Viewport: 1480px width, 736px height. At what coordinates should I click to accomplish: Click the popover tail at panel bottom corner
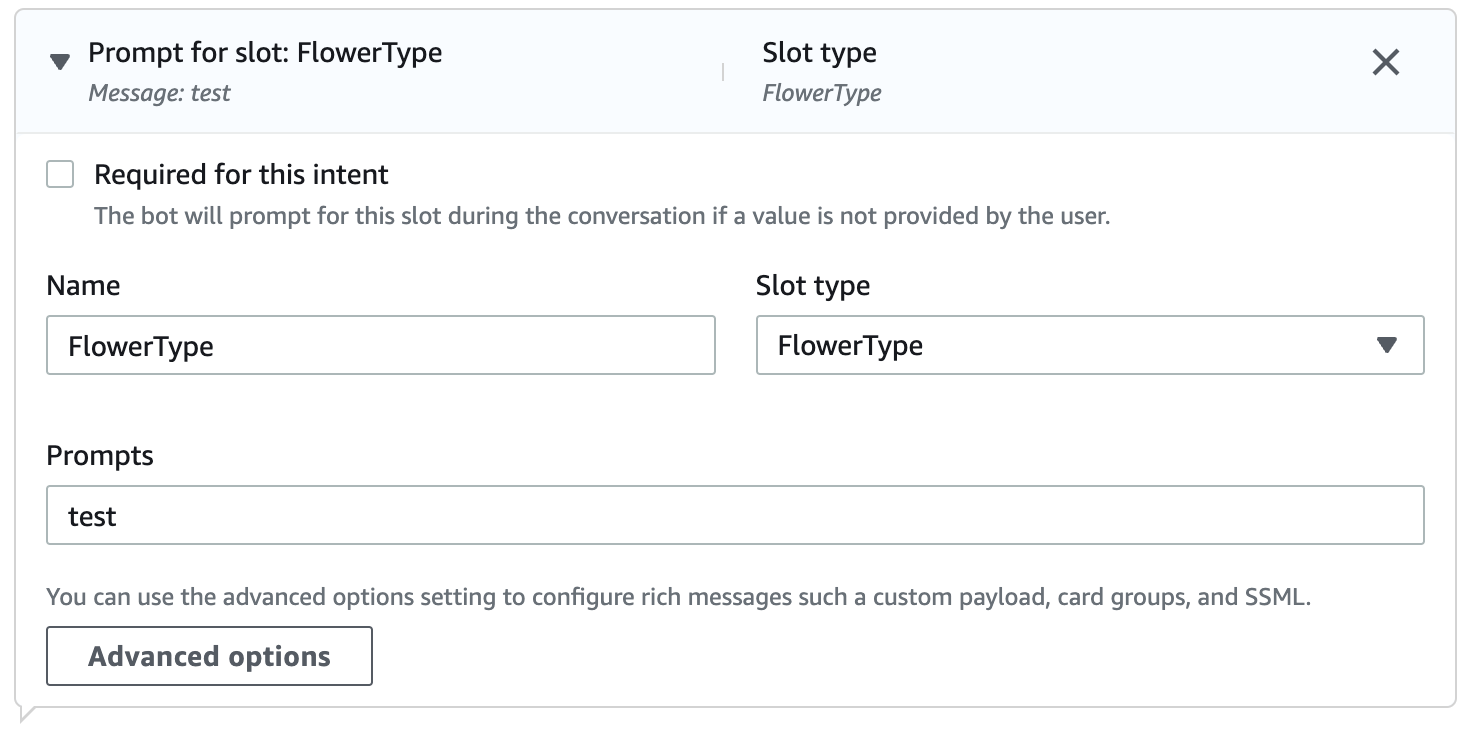click(x=27, y=713)
